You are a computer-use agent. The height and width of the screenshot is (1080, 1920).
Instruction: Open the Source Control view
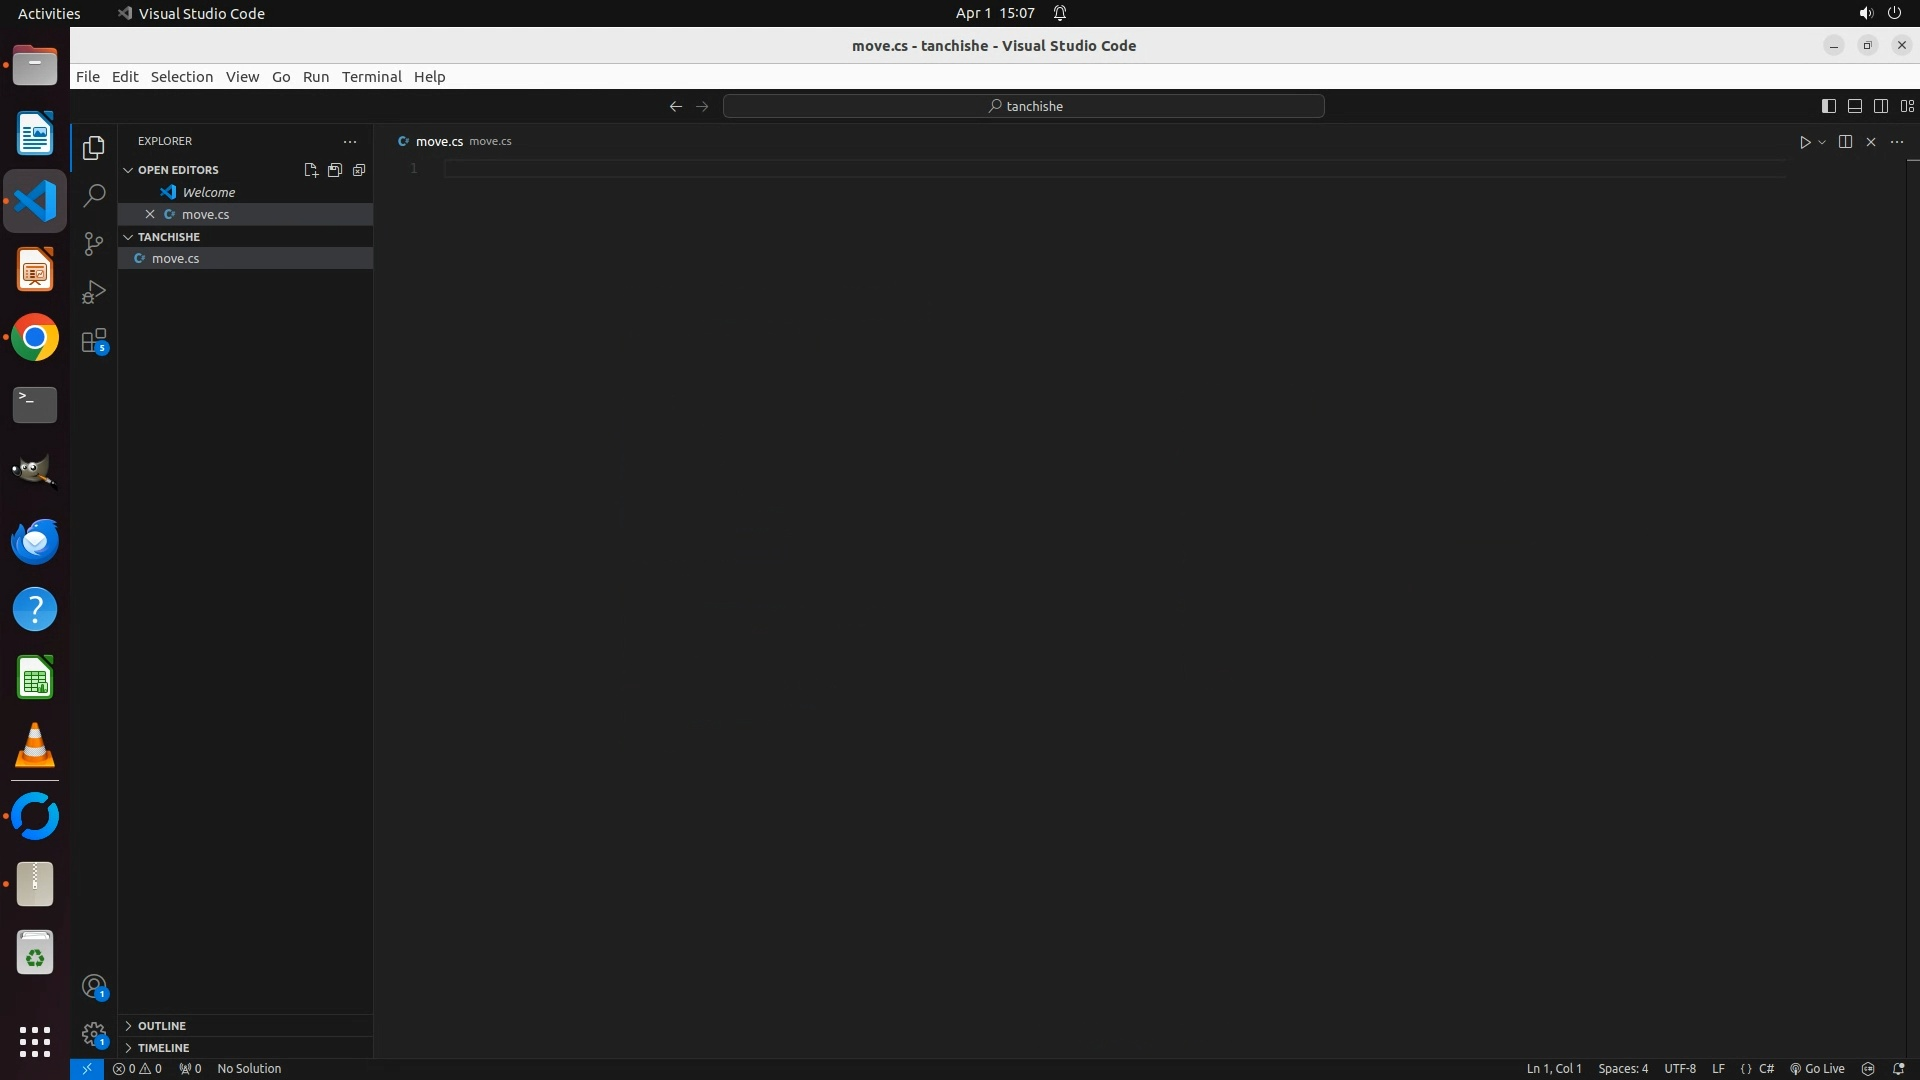94,244
